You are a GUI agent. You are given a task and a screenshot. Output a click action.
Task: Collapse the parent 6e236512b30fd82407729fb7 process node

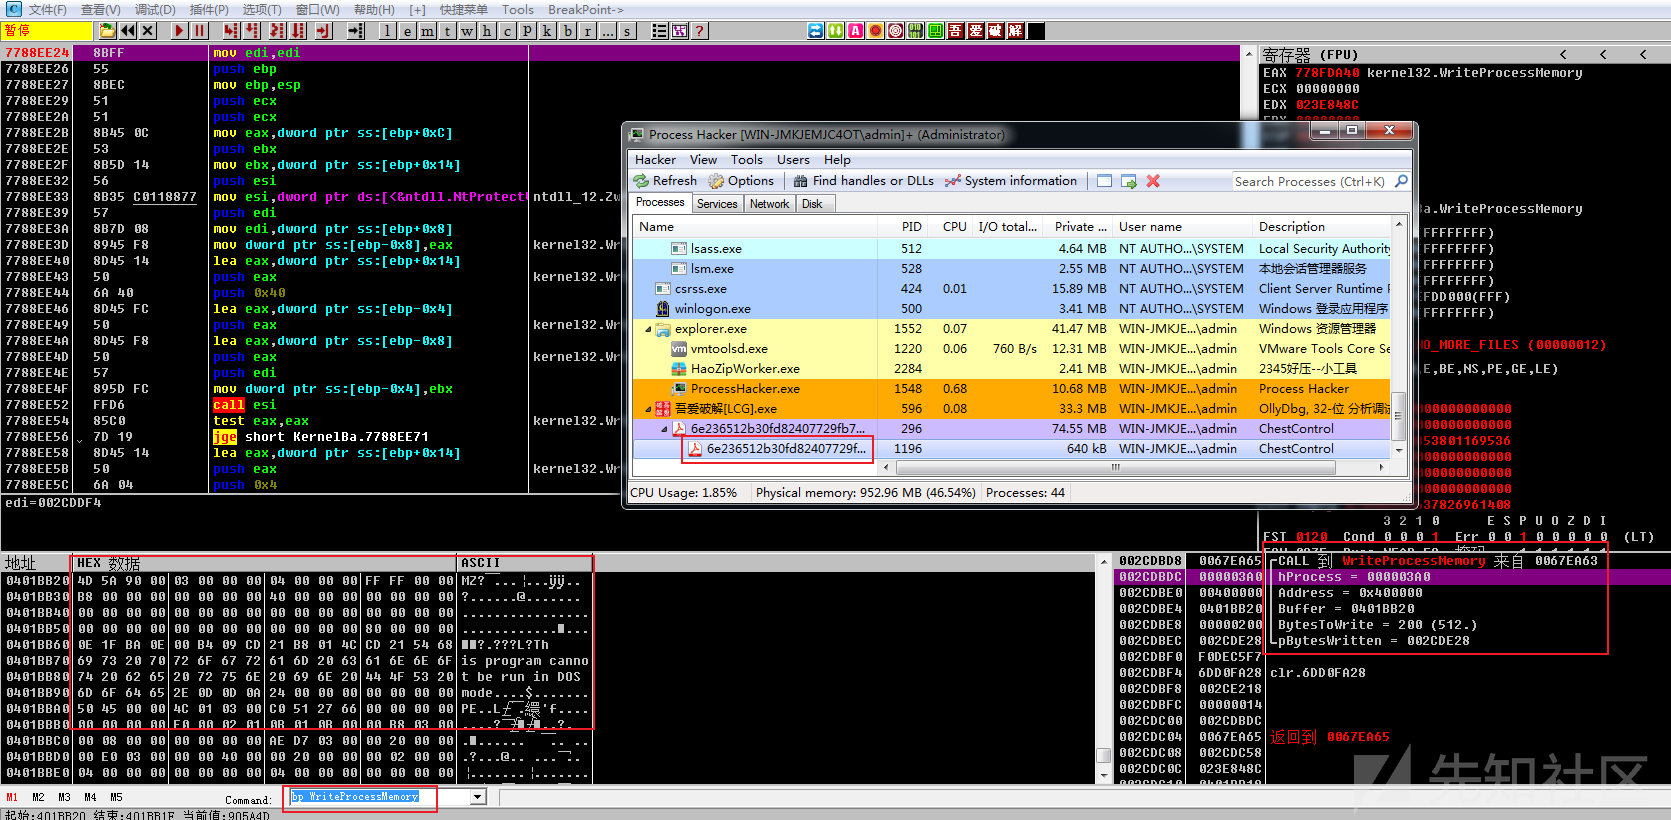click(664, 429)
